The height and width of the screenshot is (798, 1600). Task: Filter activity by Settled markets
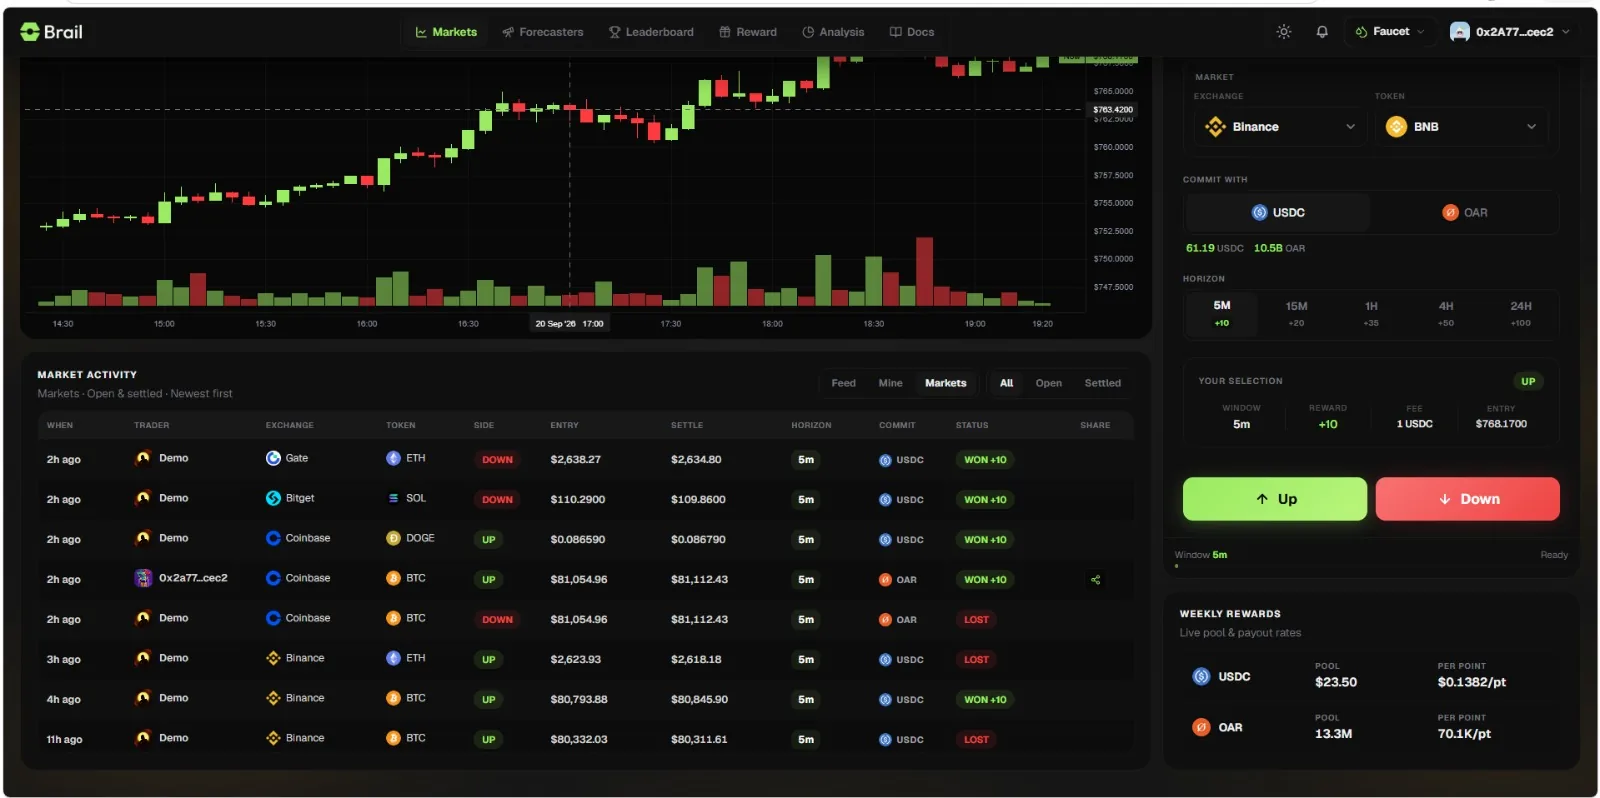(1102, 383)
